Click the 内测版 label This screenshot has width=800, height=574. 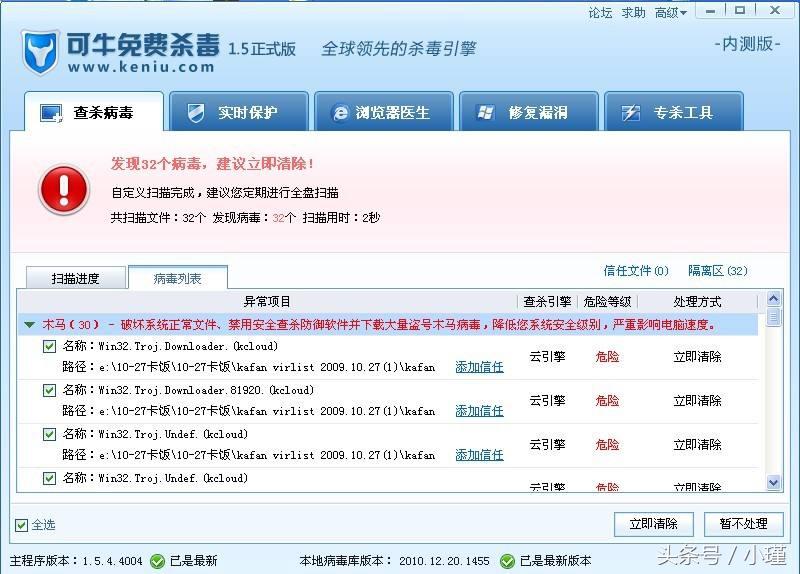point(747,44)
